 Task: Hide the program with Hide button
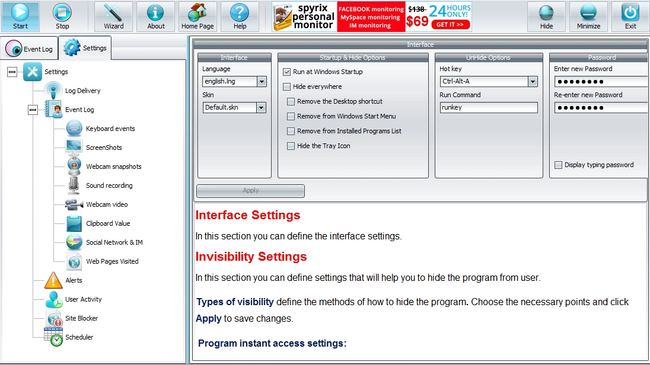click(546, 17)
